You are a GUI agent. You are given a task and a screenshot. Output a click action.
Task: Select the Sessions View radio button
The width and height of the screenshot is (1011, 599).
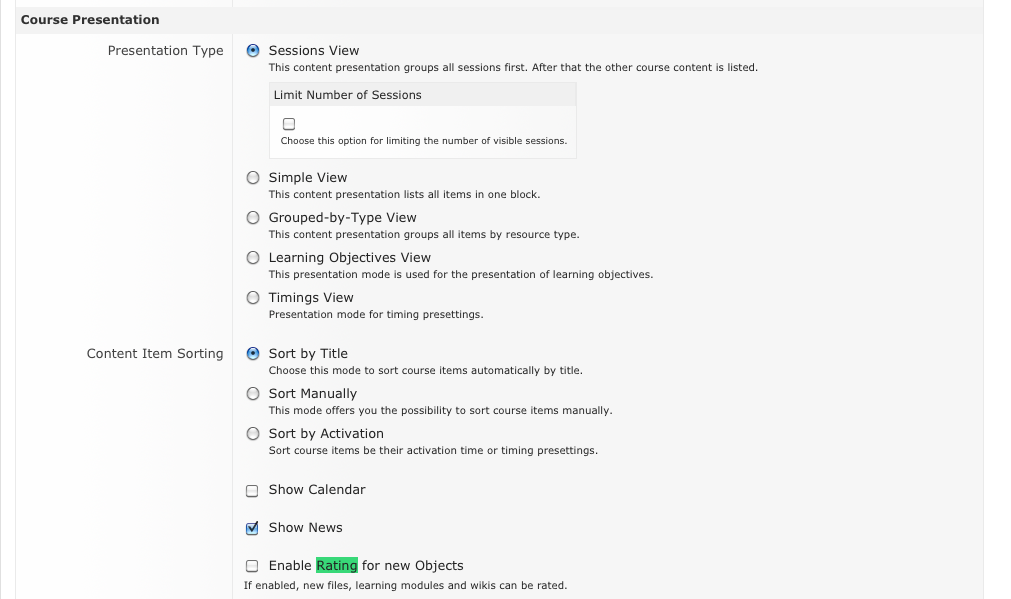[x=253, y=51]
